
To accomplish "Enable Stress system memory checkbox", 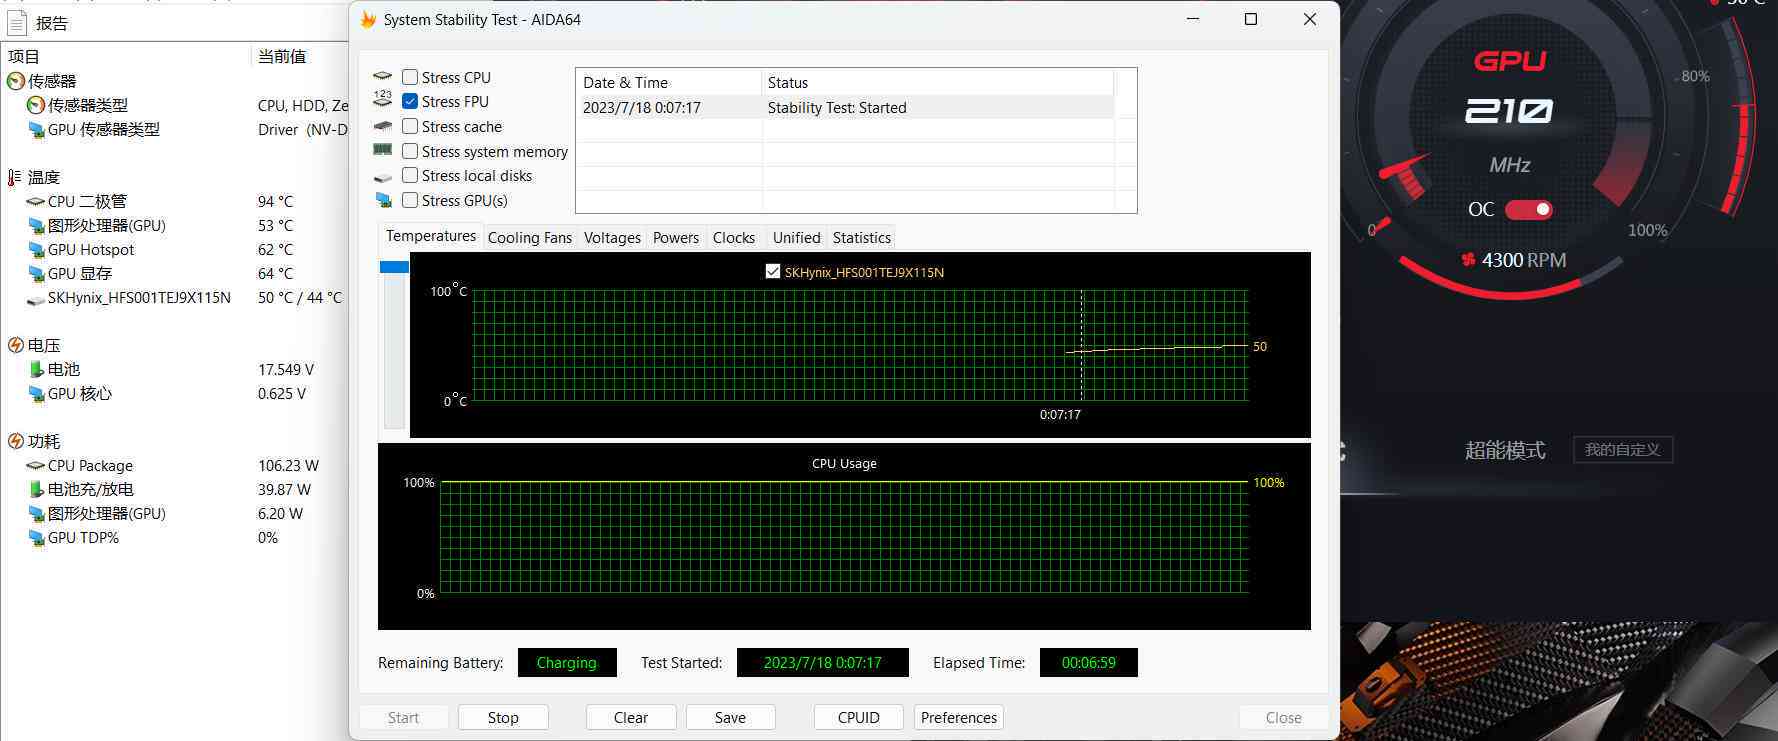I will pyautogui.click(x=410, y=151).
